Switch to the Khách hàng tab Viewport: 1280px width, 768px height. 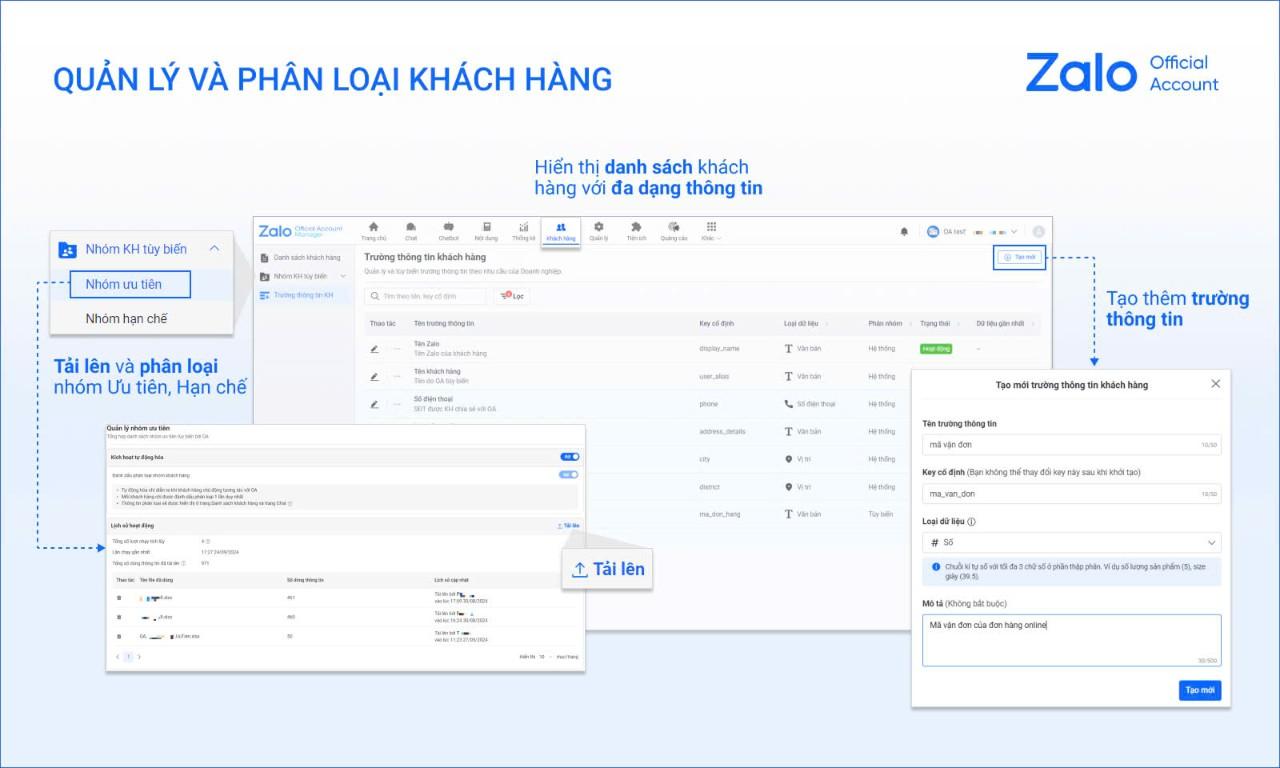click(560, 231)
